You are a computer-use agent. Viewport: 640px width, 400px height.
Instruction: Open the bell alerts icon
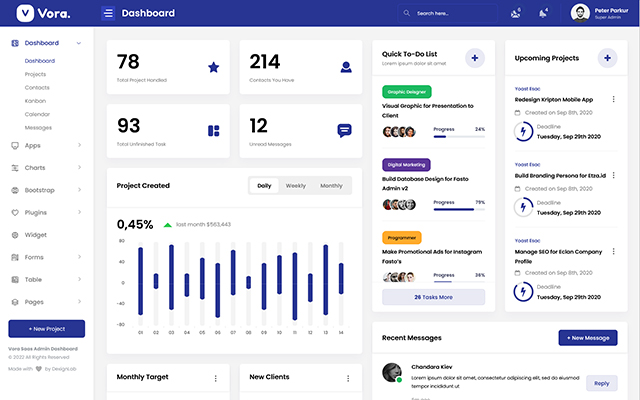click(543, 13)
